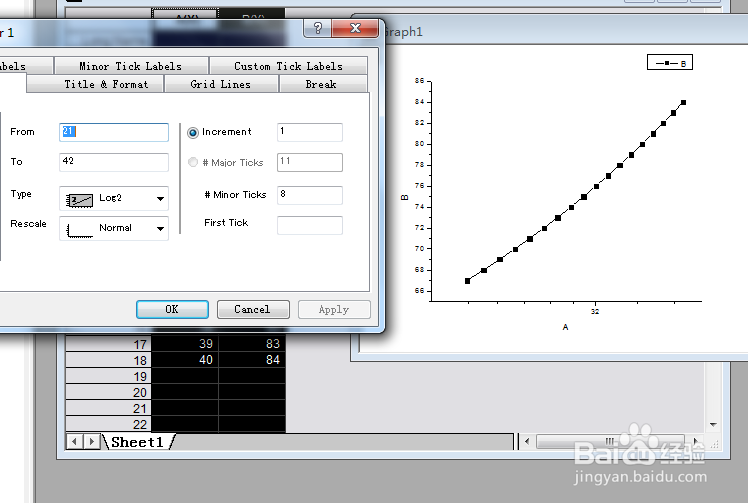Select the Sheet1 worksheet tab
This screenshot has height=503, width=748.
pyautogui.click(x=138, y=442)
